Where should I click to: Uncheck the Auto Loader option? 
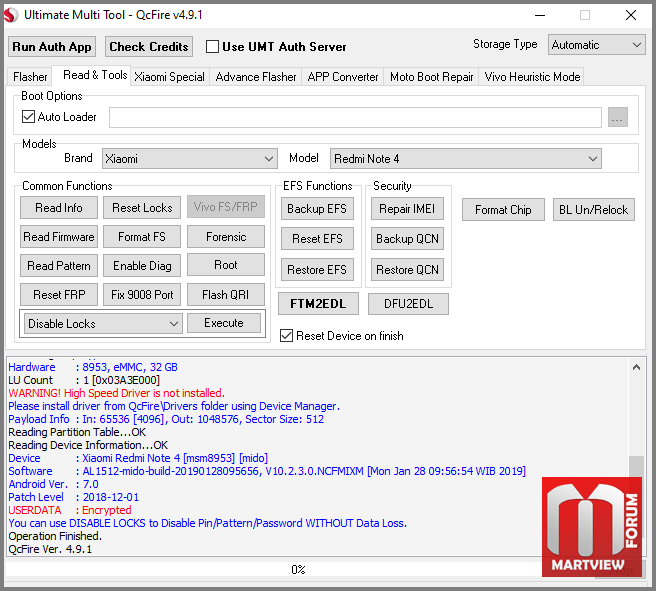28,117
